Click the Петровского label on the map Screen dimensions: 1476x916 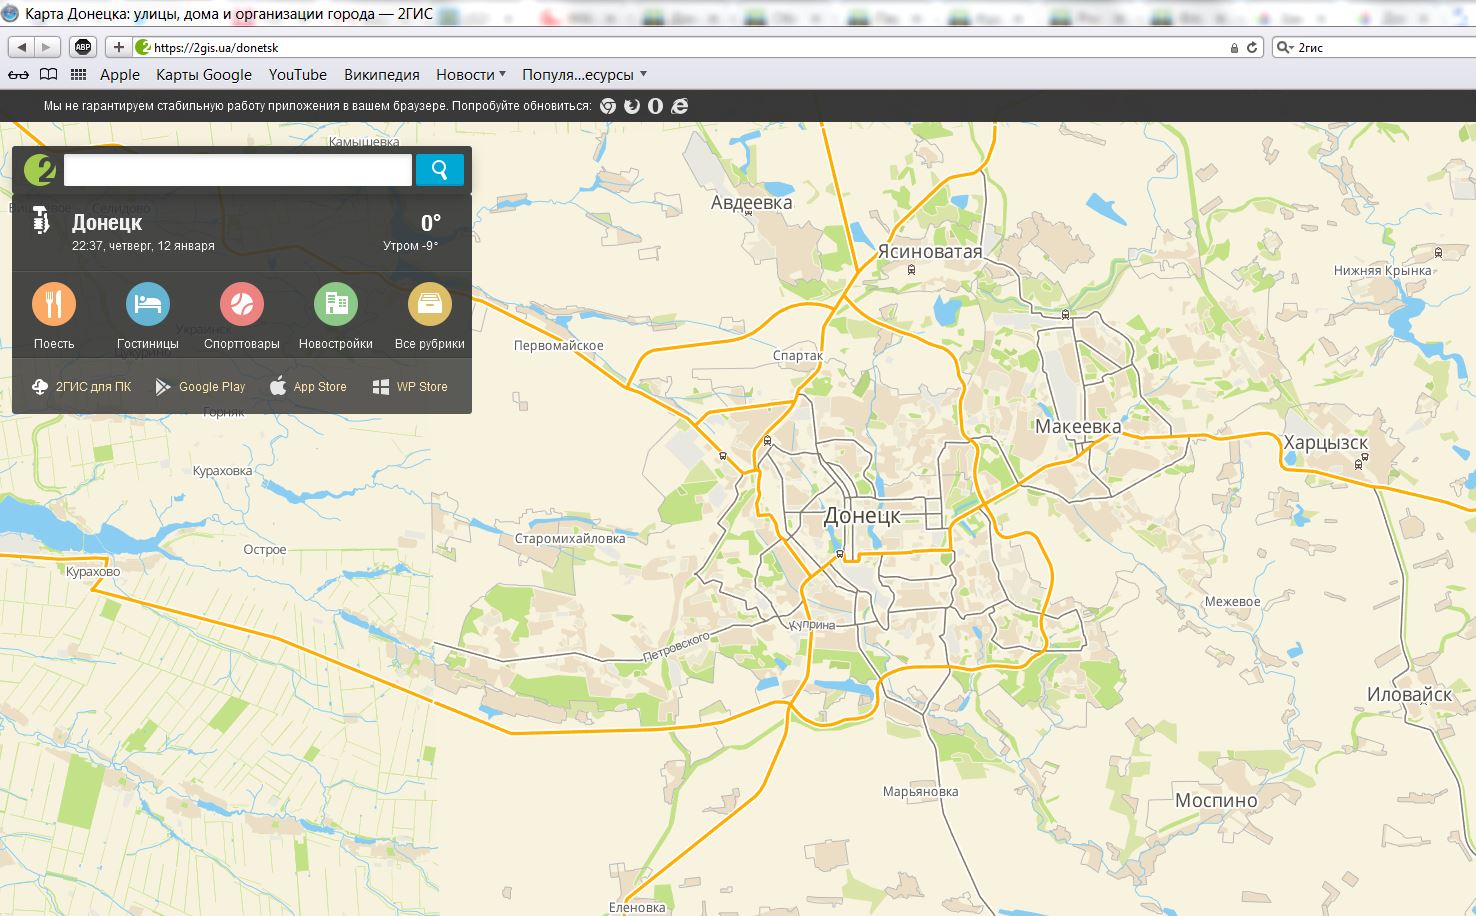[x=676, y=647]
